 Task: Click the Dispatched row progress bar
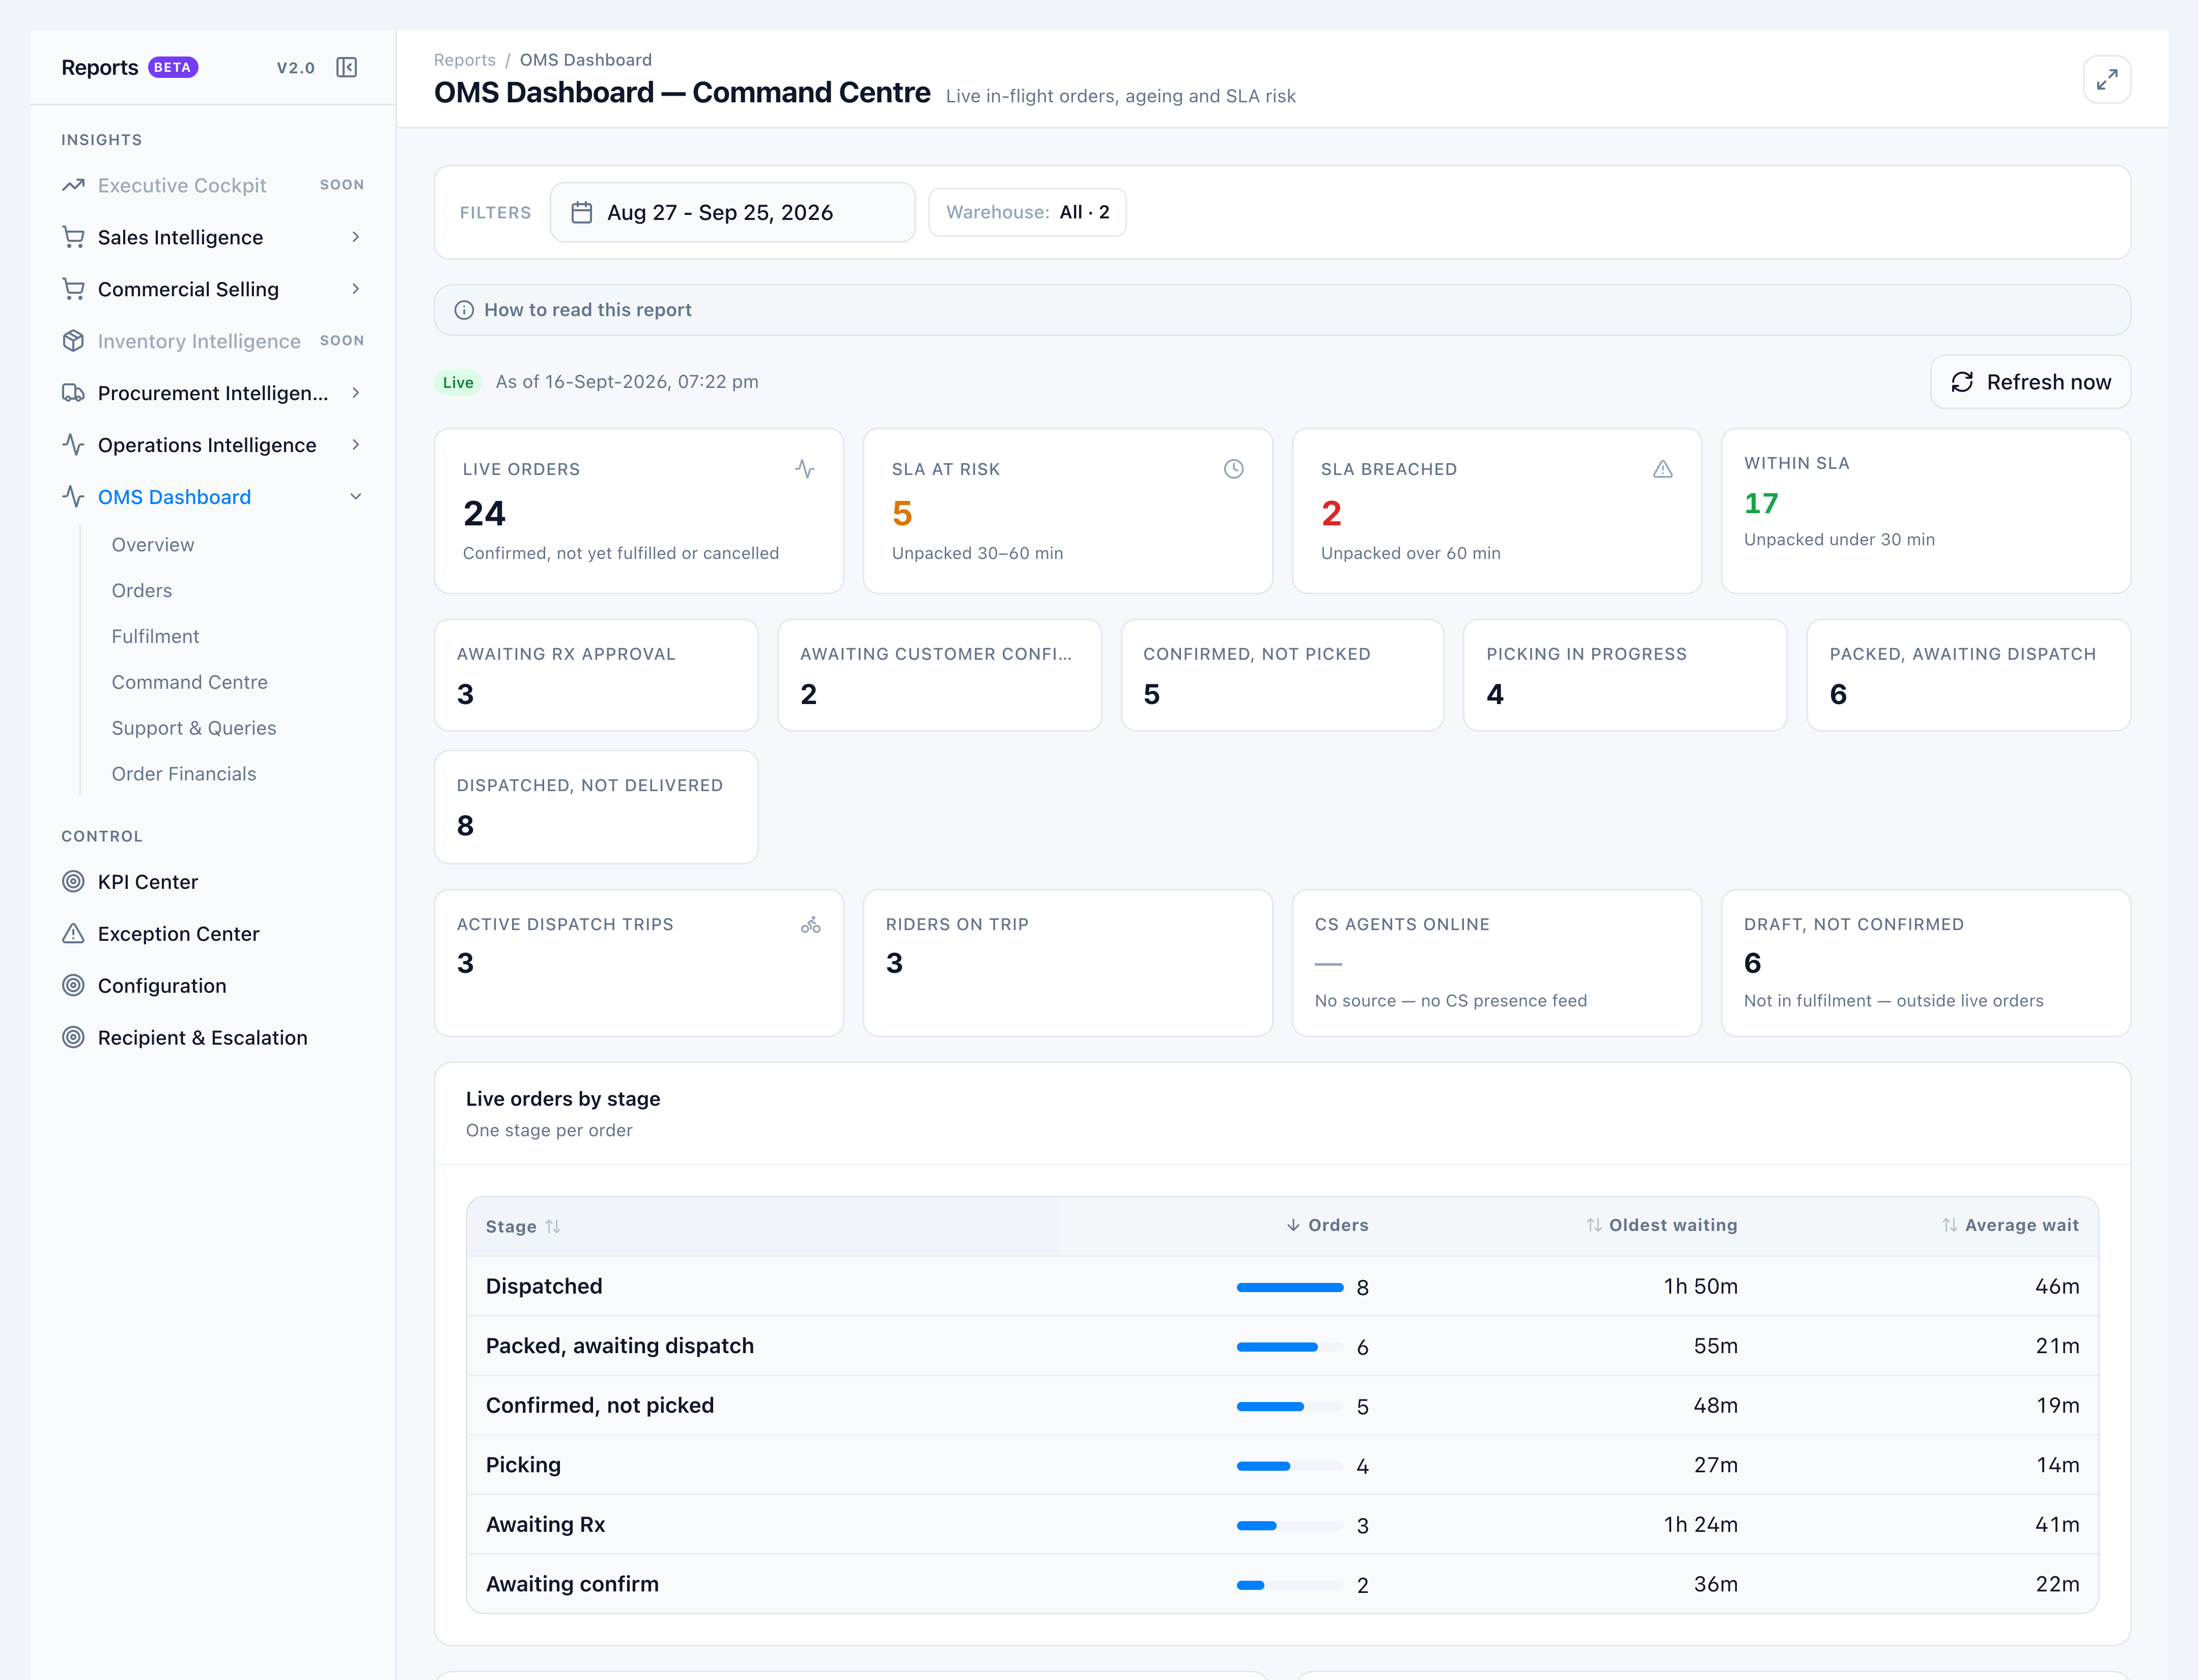[x=1290, y=1287]
